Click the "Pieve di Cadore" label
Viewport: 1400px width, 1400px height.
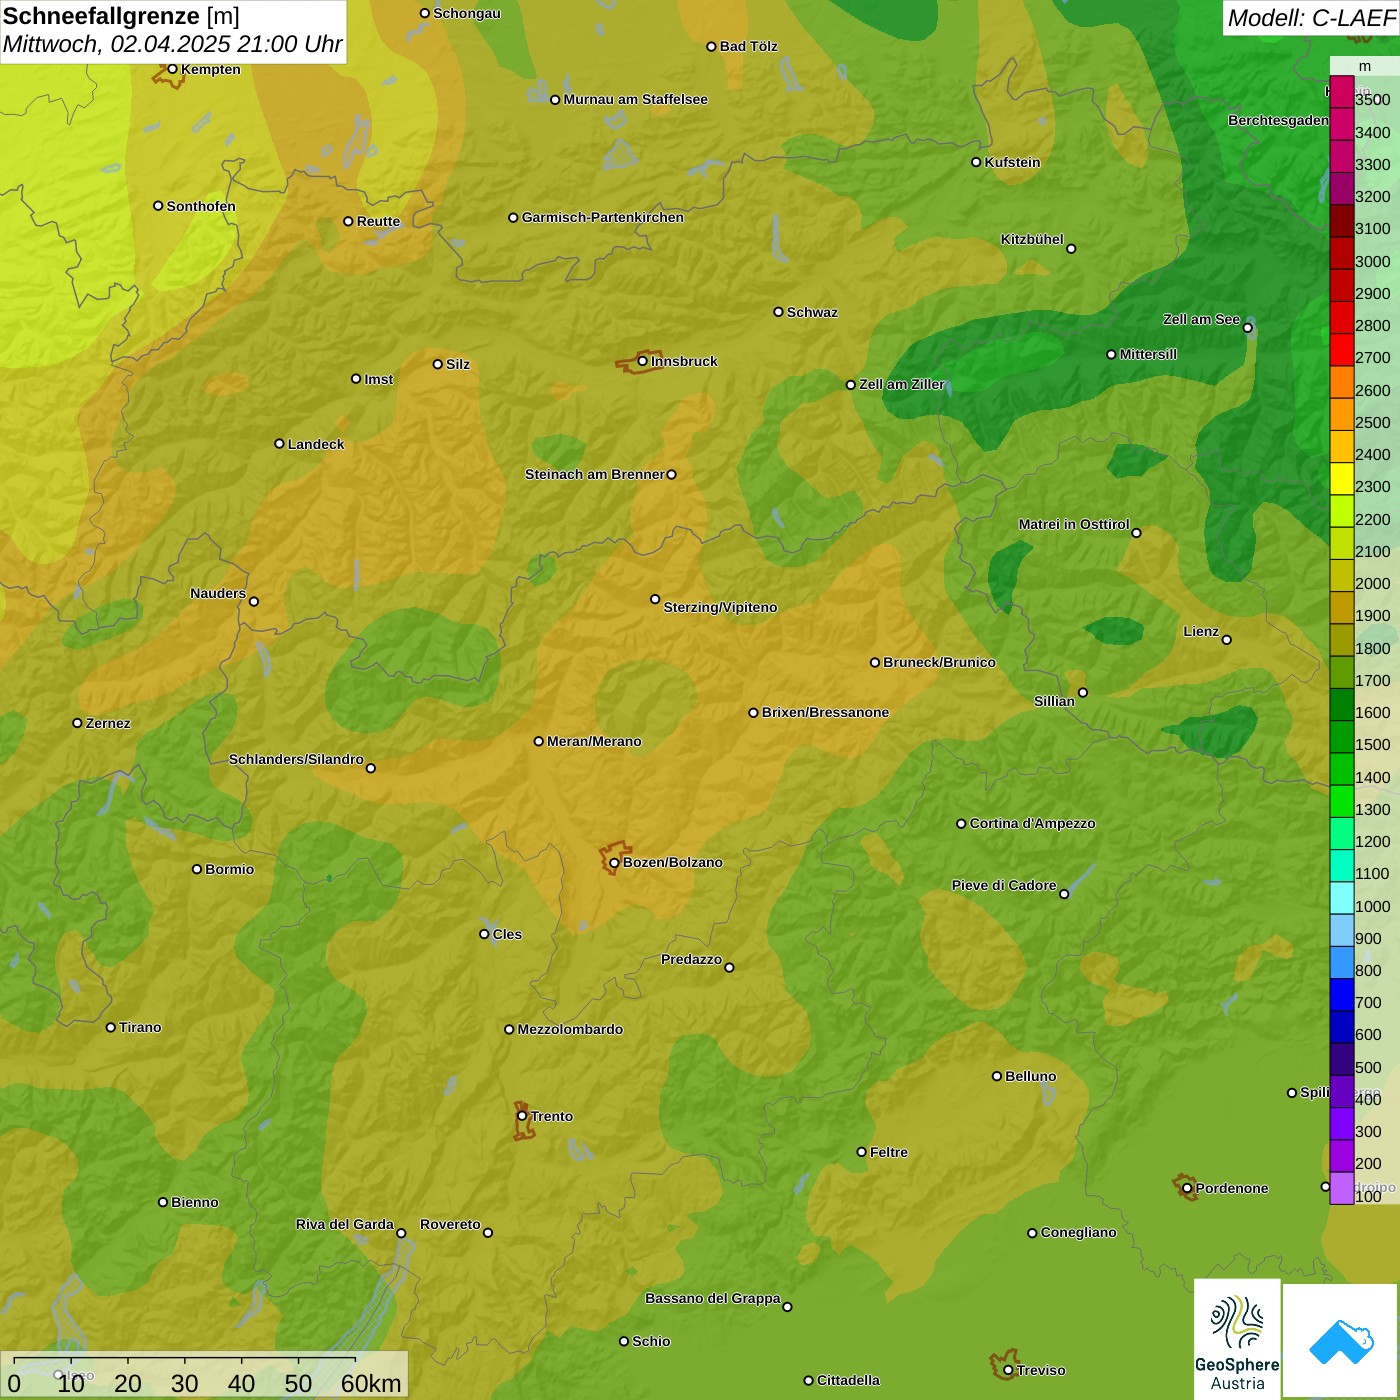point(1004,885)
